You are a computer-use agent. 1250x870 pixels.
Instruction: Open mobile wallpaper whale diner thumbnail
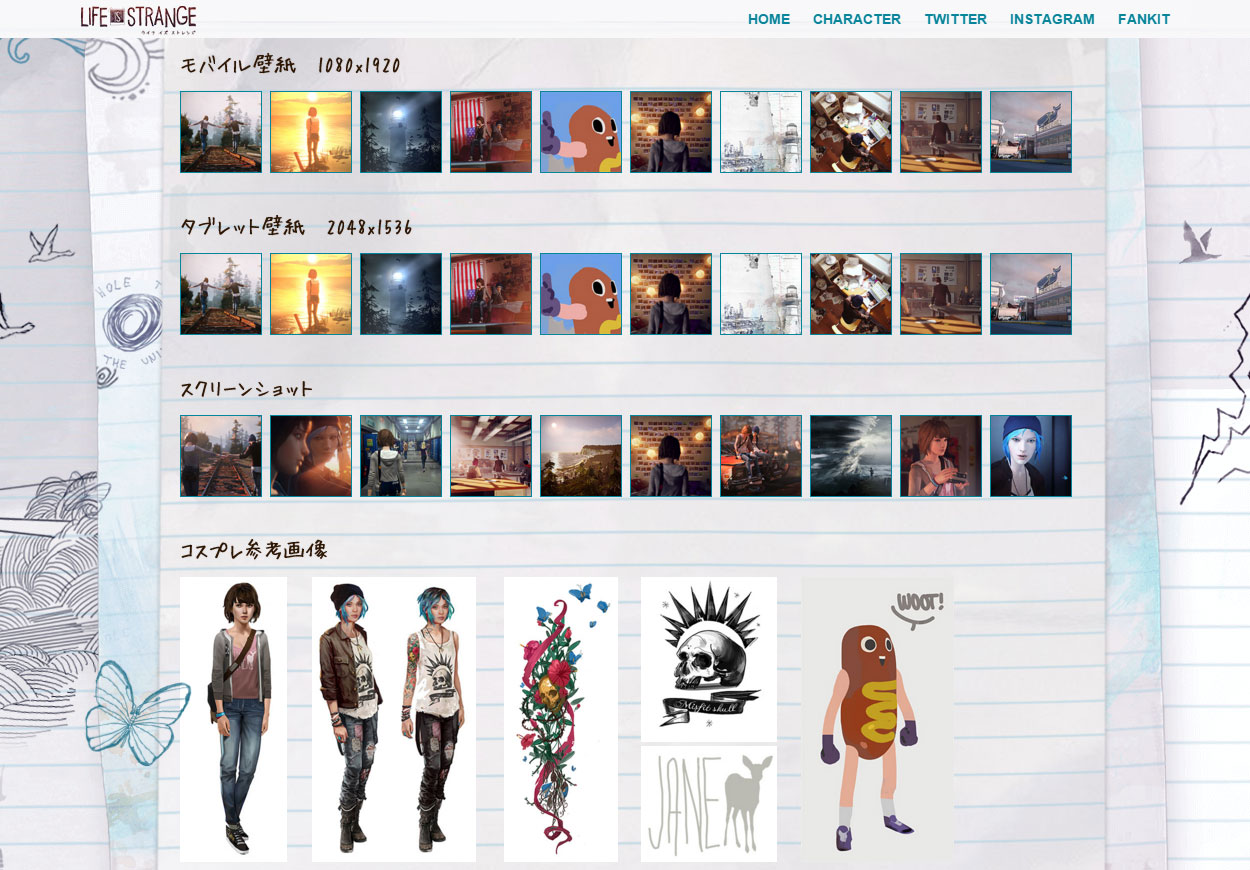coord(1031,132)
